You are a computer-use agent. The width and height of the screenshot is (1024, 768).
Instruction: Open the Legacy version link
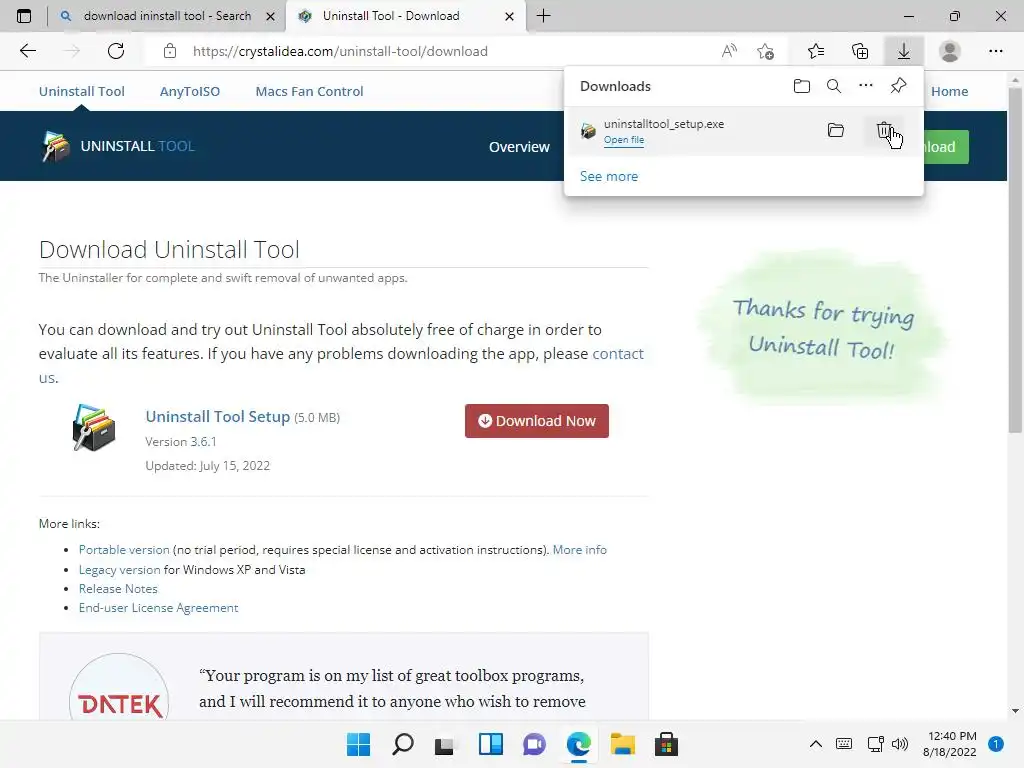(120, 569)
